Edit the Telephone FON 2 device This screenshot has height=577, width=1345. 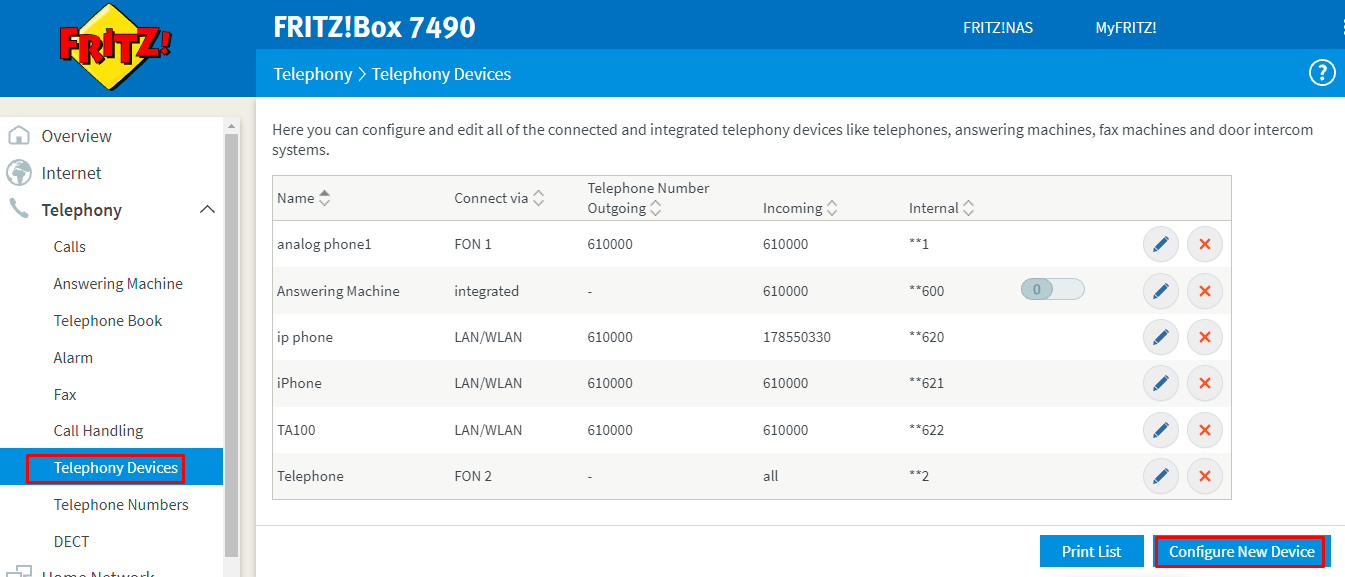click(1161, 476)
